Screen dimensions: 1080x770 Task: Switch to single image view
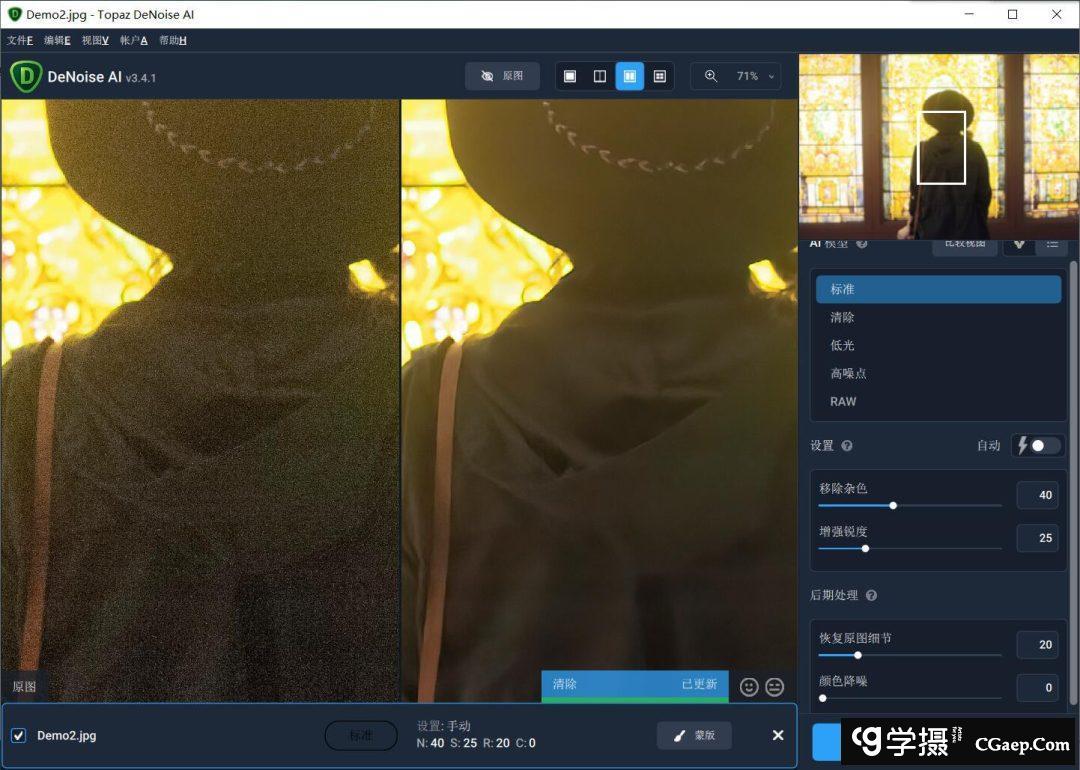click(x=570, y=76)
